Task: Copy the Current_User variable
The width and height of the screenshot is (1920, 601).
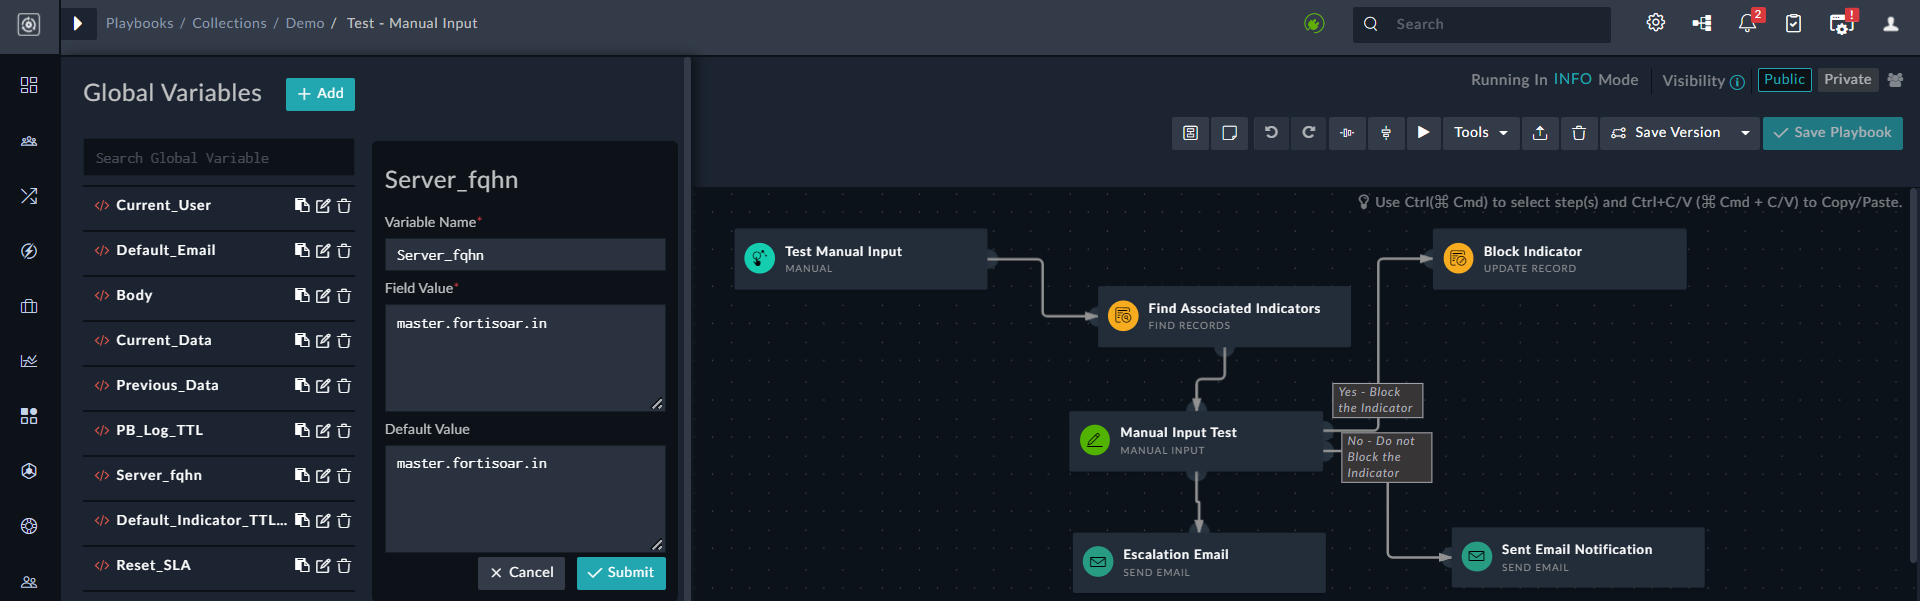Action: coord(302,205)
